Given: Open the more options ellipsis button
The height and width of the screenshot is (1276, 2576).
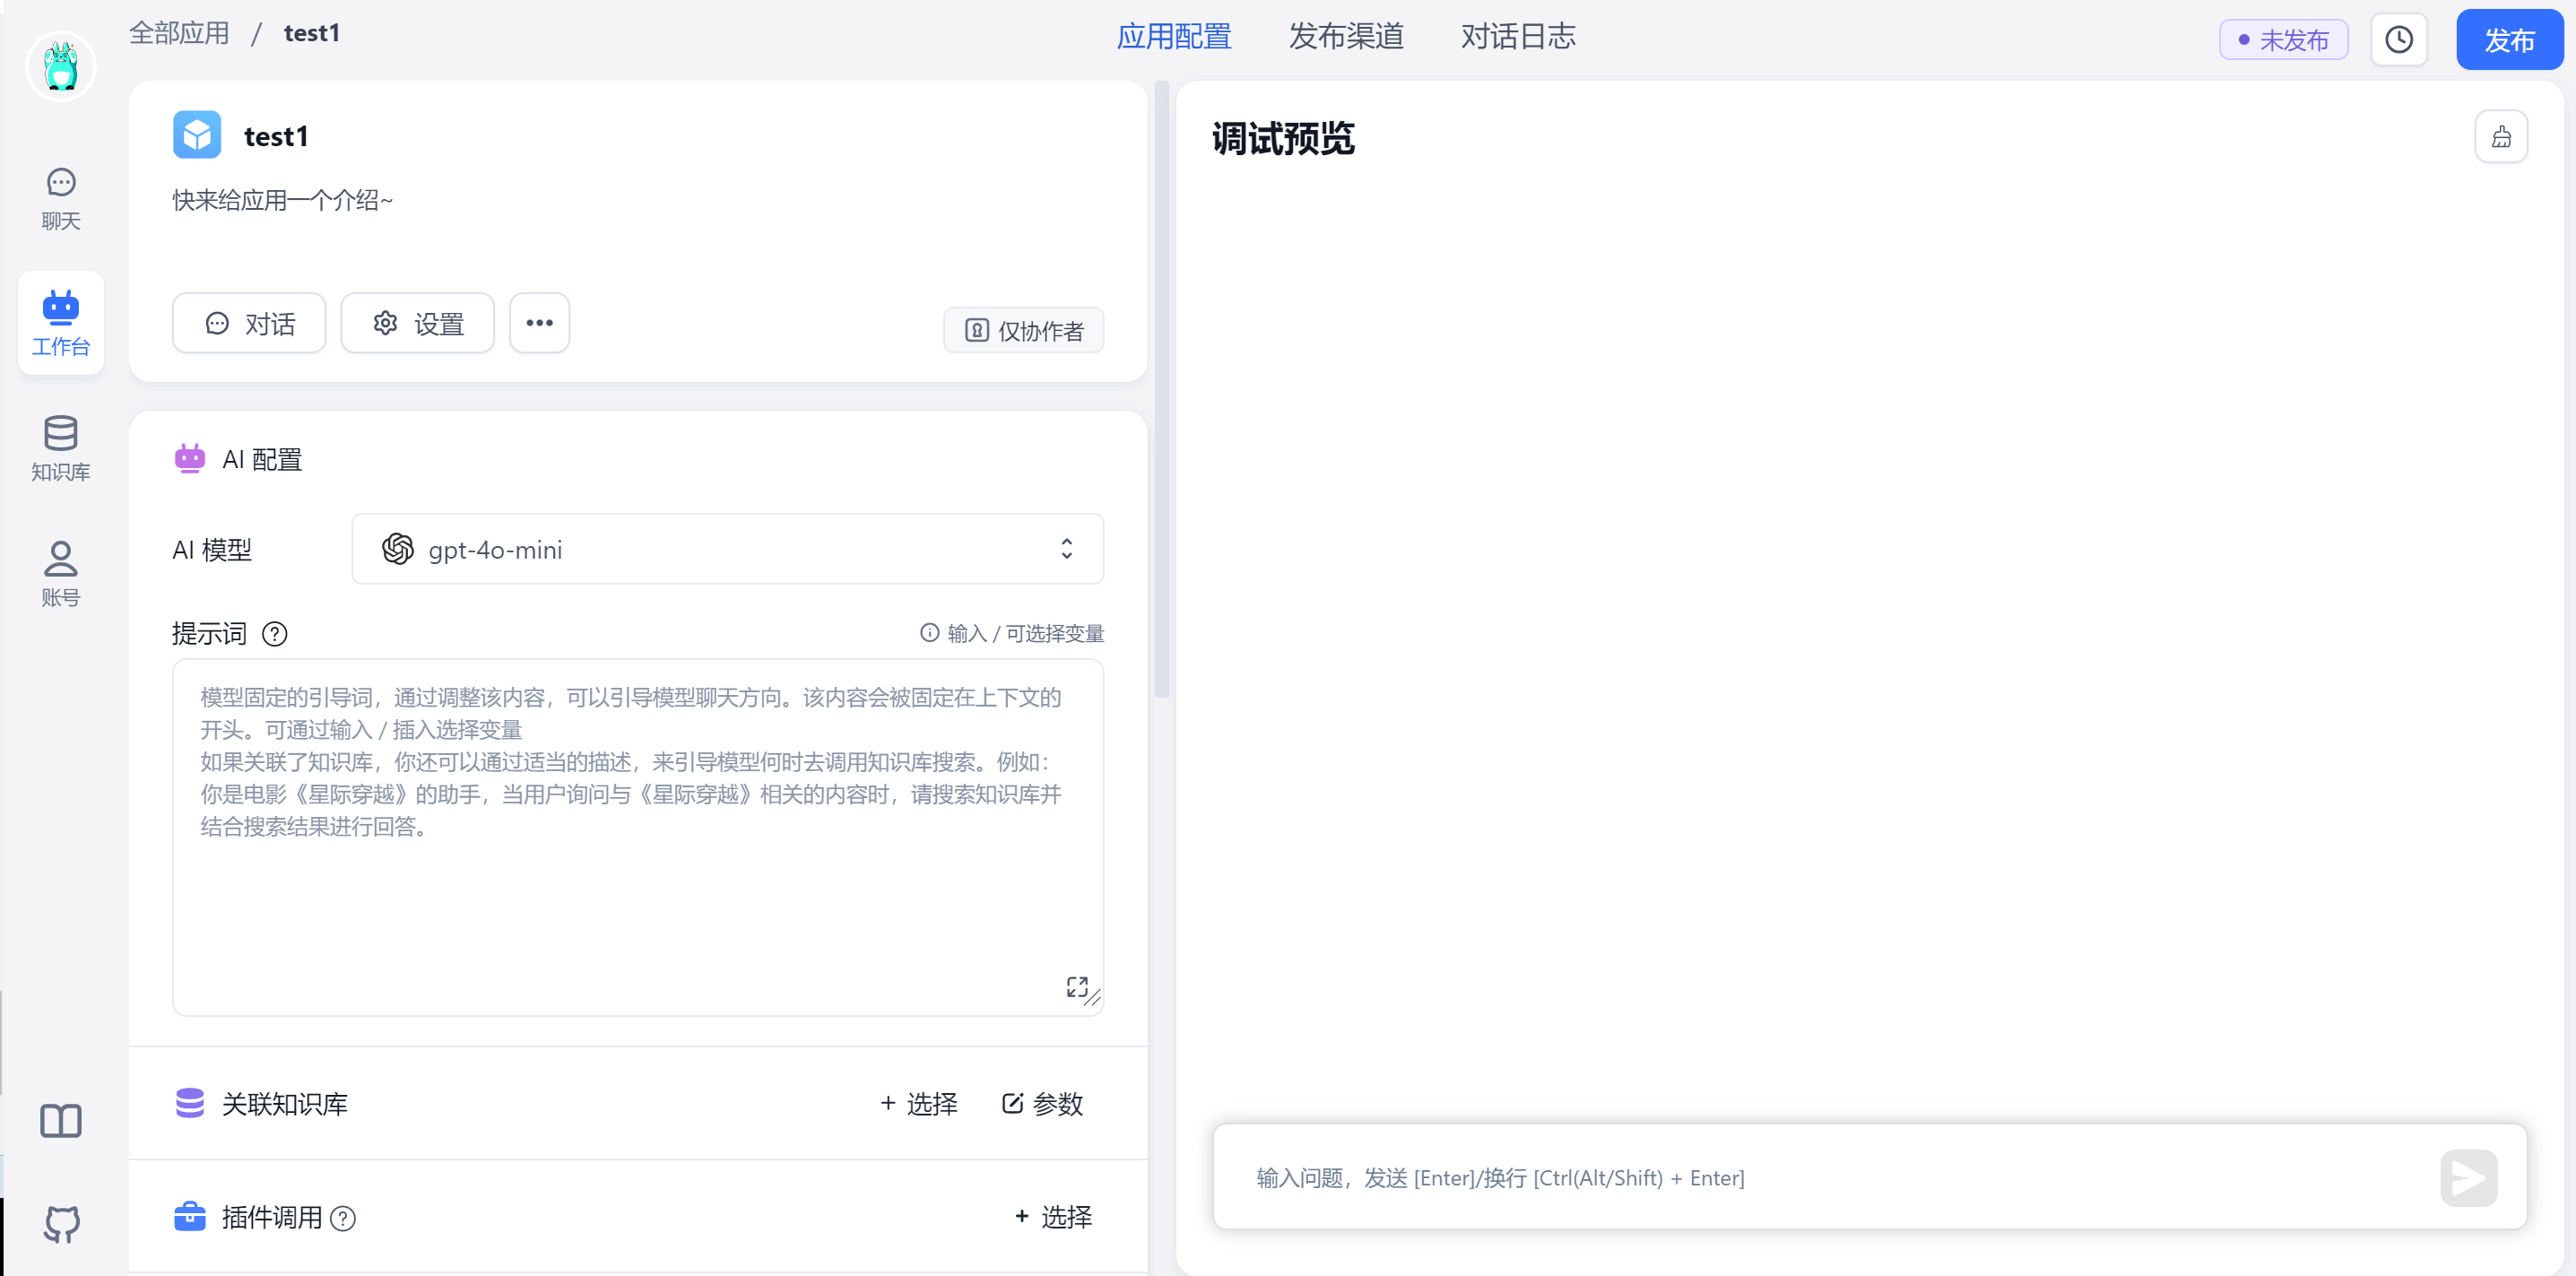Looking at the screenshot, I should 539,323.
